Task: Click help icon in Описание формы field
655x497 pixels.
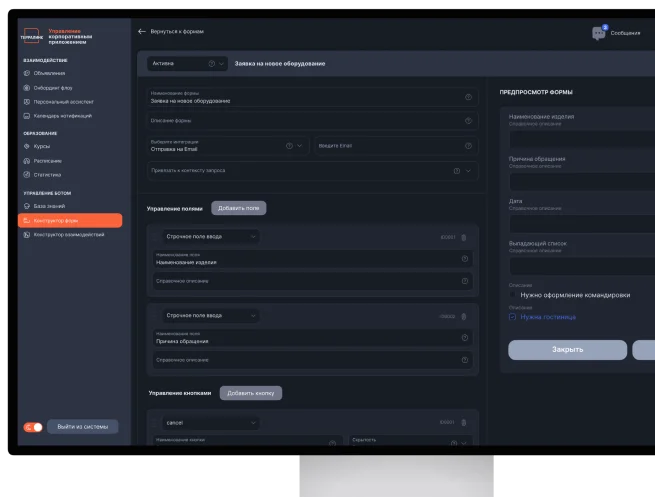Action: tap(468, 121)
